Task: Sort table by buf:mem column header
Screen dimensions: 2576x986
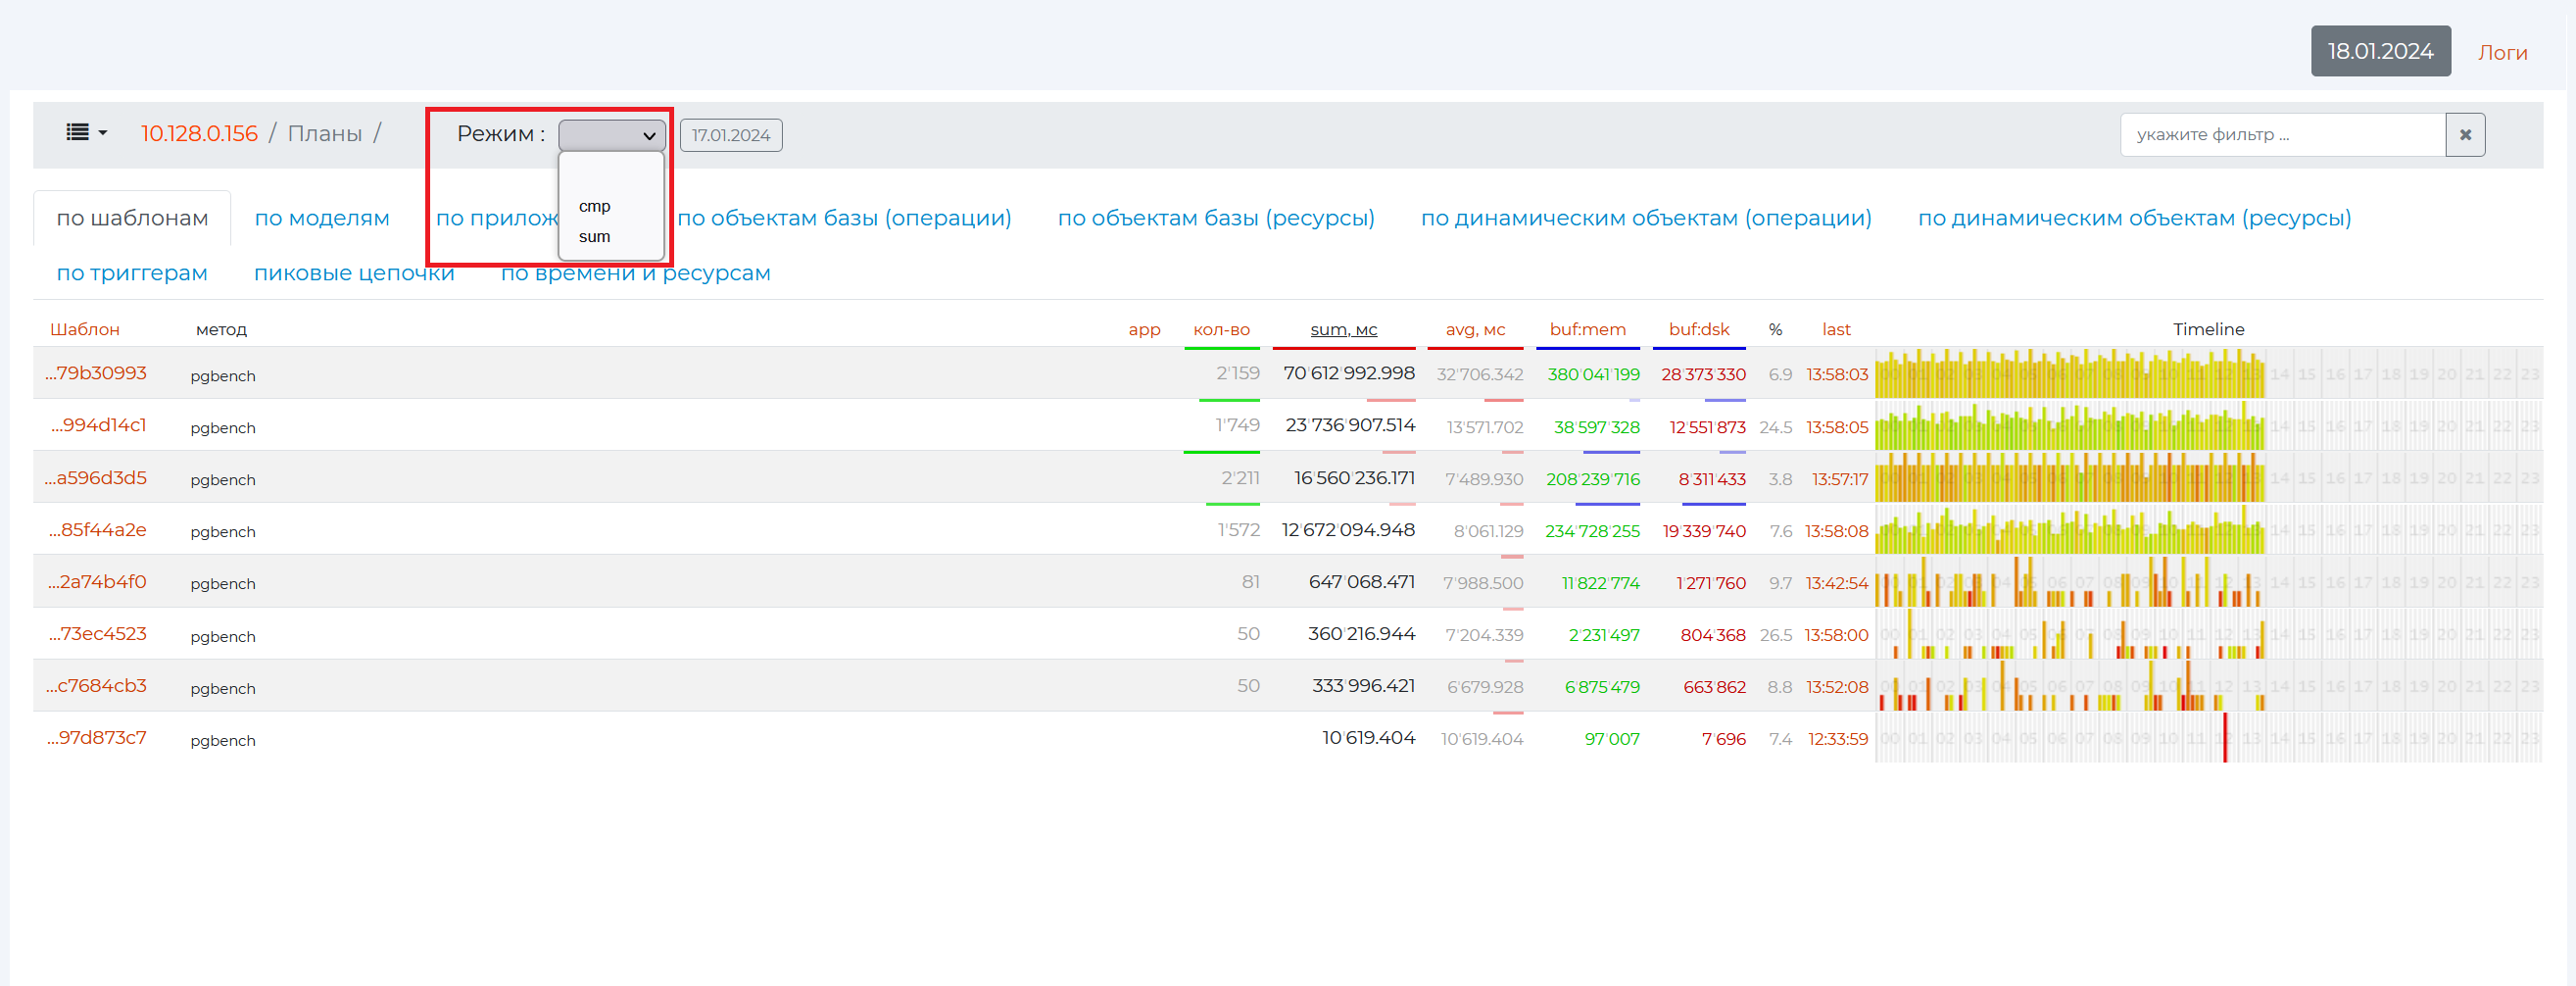Action: pos(1587,329)
